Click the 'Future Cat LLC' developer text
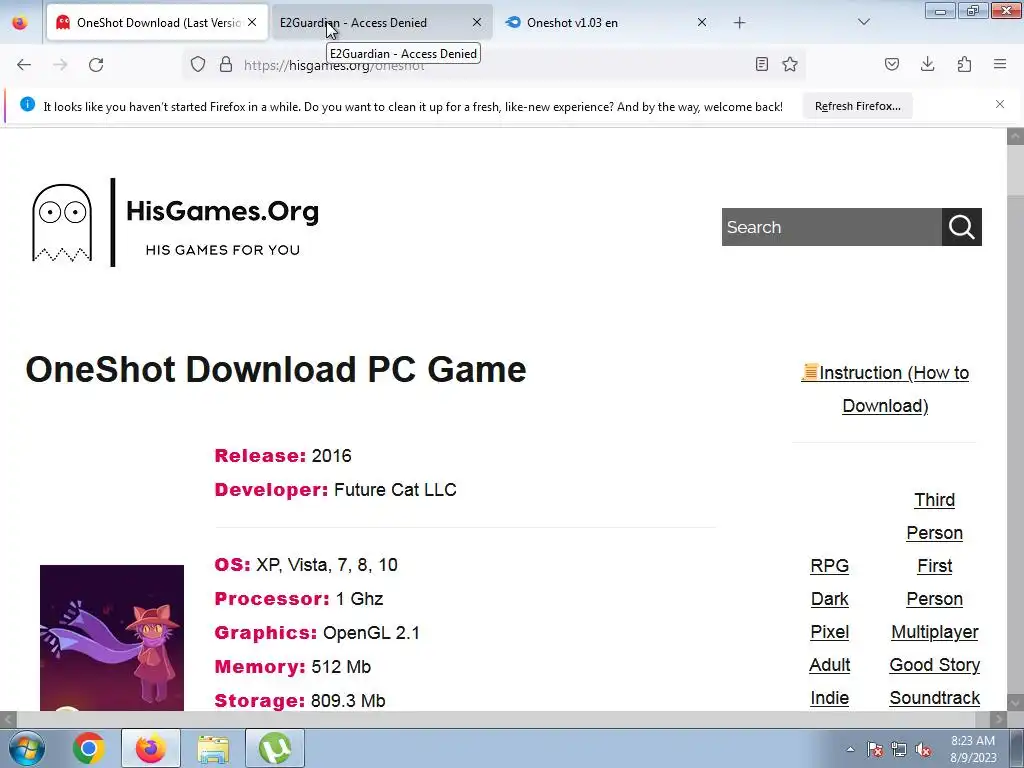Screen dimensions: 1024x768 click(x=395, y=490)
